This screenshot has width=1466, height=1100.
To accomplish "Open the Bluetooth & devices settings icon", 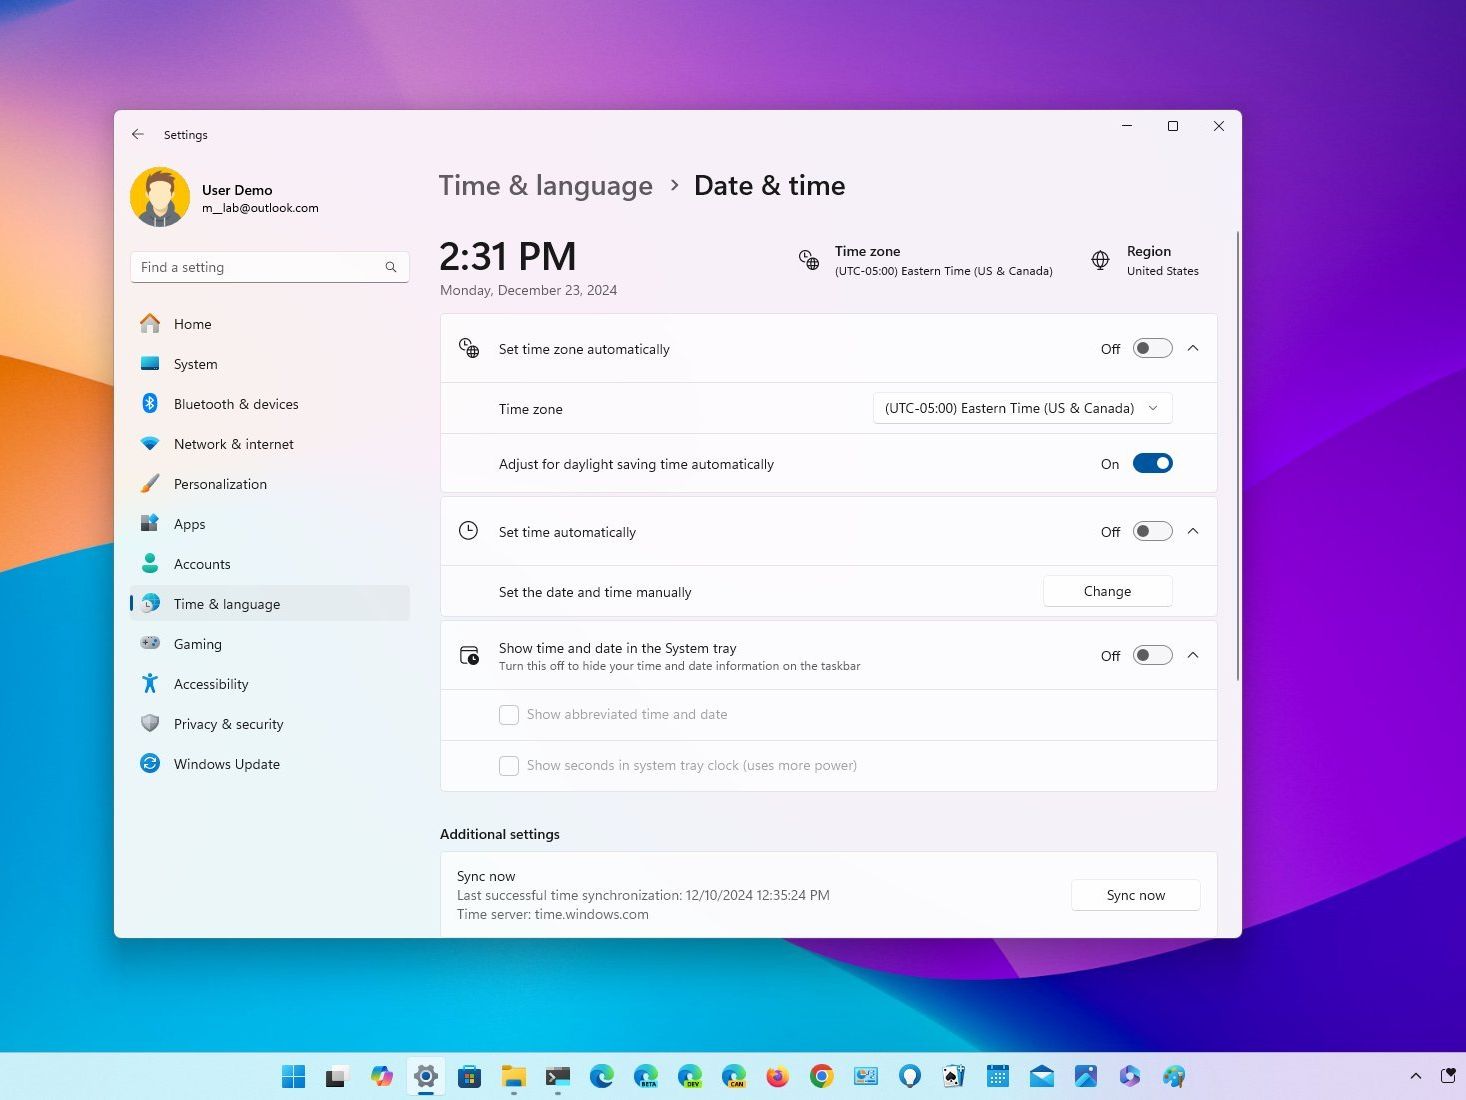I will tap(150, 404).
